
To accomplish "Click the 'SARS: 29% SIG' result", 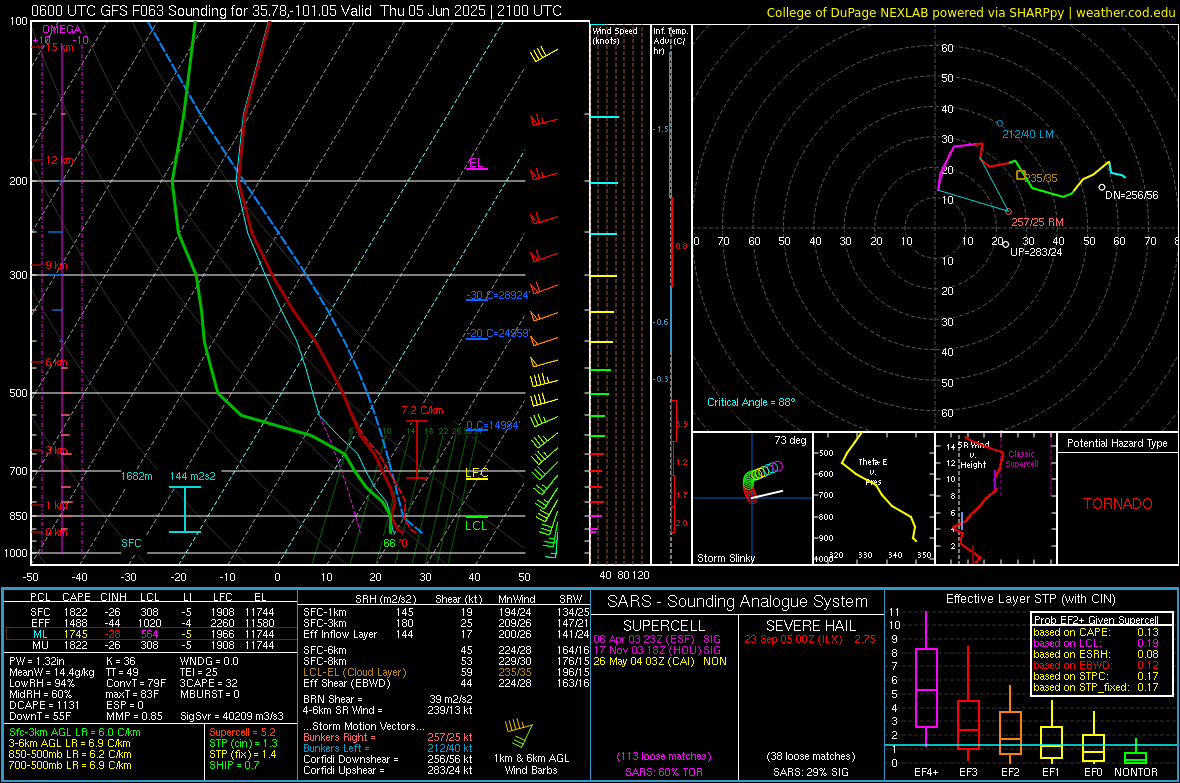I will click(810, 772).
